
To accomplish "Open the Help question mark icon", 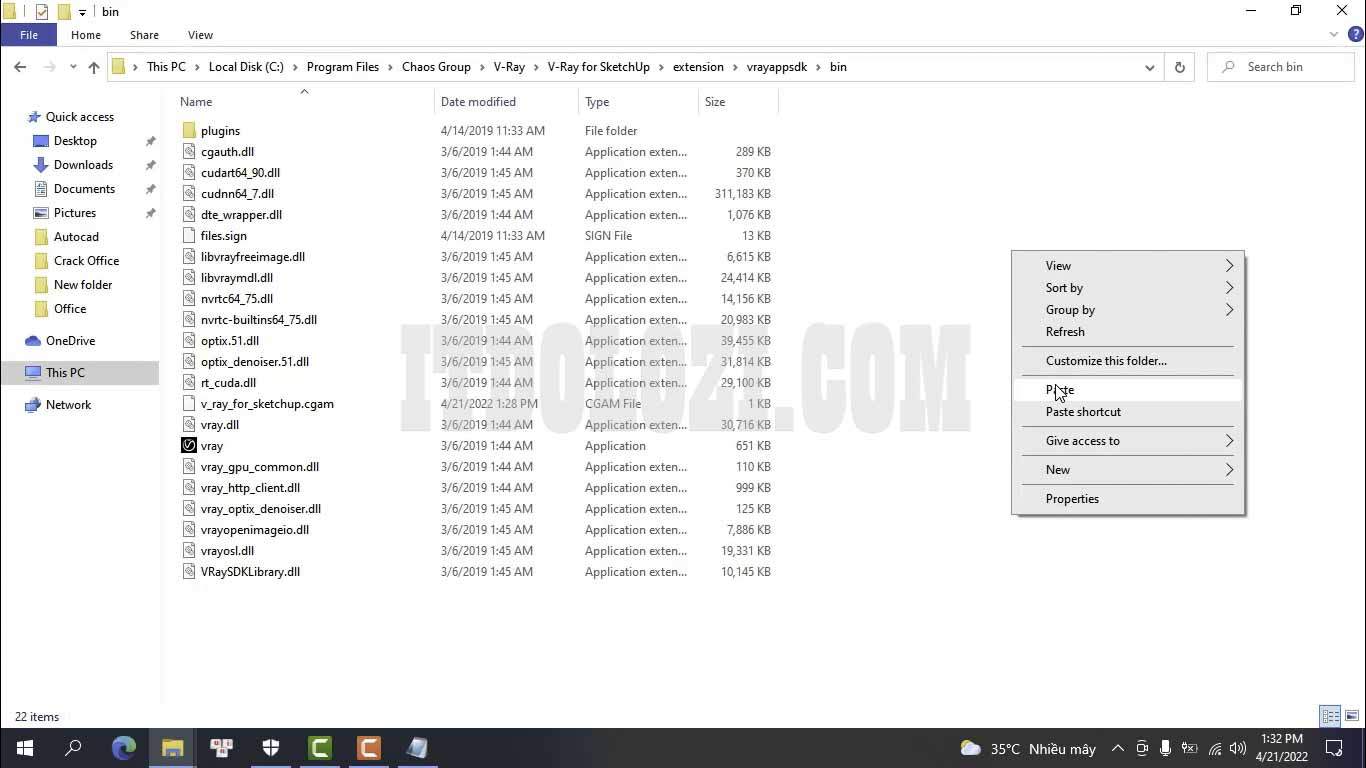I will click(x=1355, y=35).
